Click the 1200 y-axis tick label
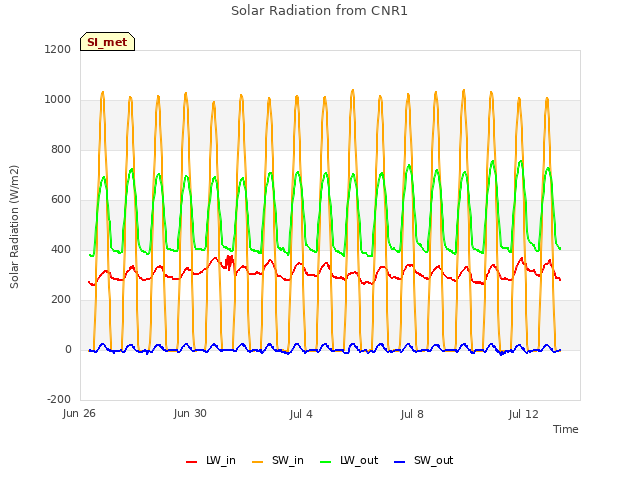Screen dimensions: 640x480 point(58,49)
